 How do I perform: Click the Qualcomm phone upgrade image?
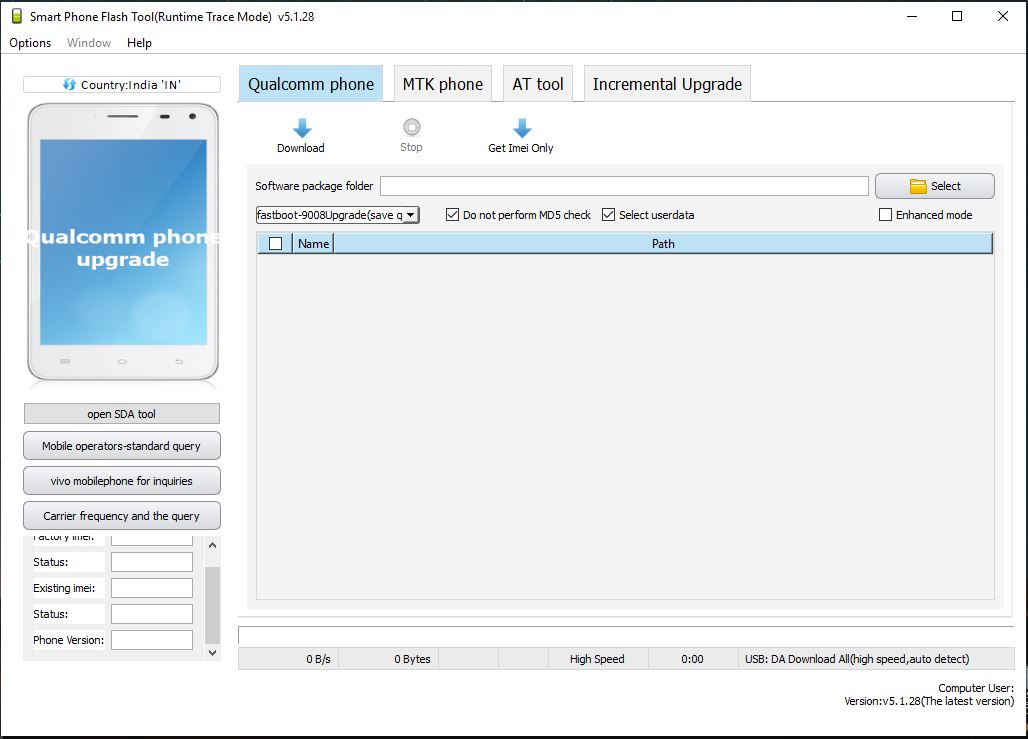tap(123, 242)
